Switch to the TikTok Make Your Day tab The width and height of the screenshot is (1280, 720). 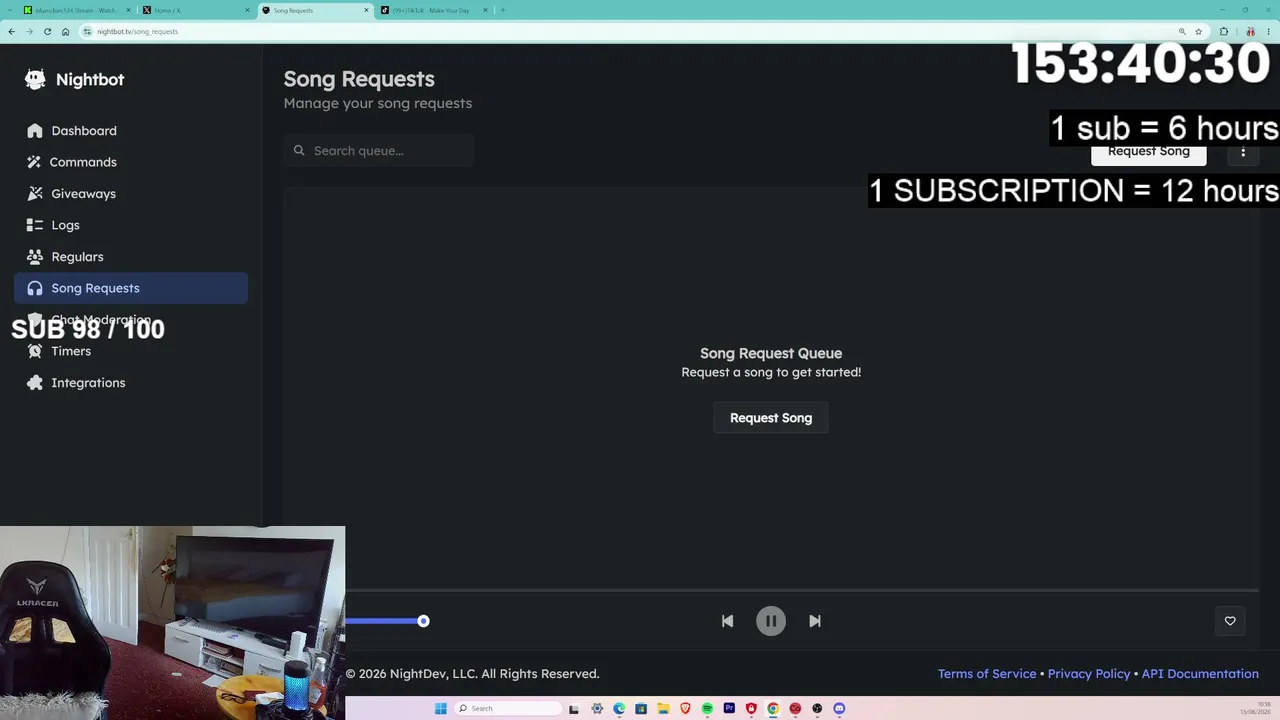click(x=432, y=10)
